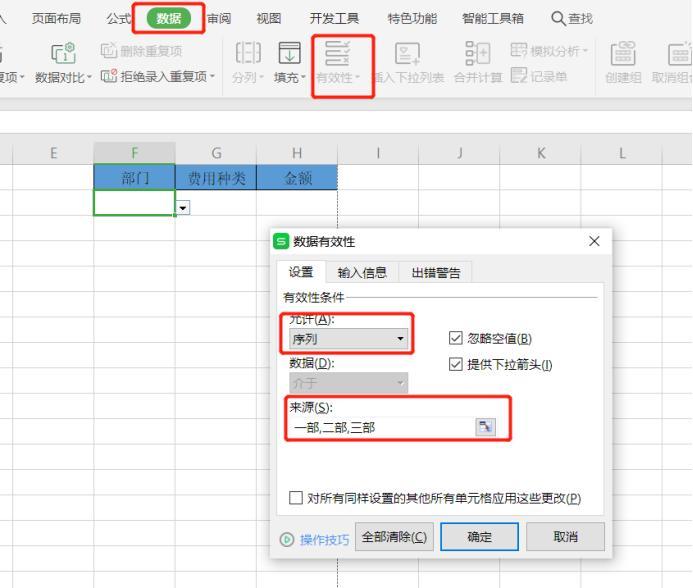693x588 pixels.
Task: Open the 视图 ribbon tab
Action: [269, 18]
